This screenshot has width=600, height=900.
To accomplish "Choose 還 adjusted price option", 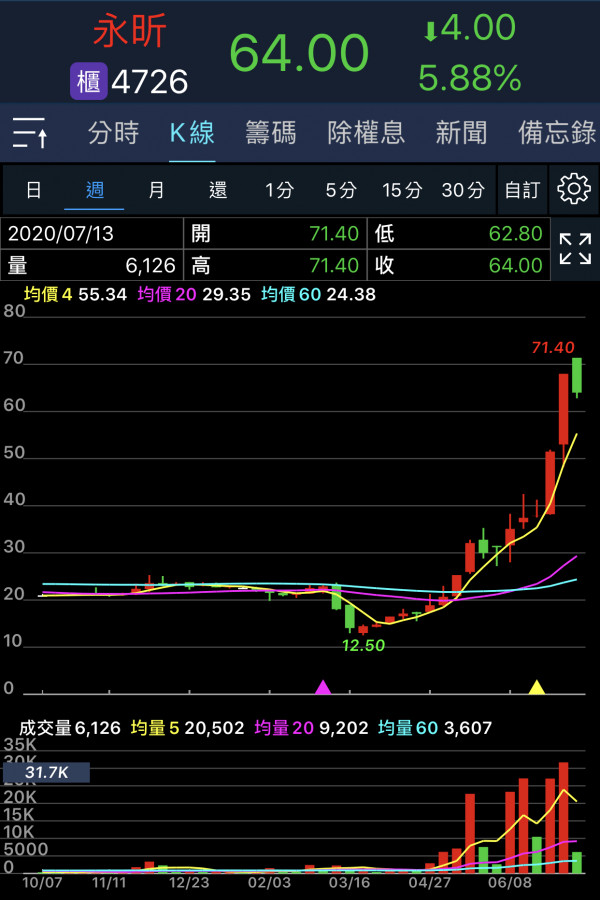I will point(218,190).
